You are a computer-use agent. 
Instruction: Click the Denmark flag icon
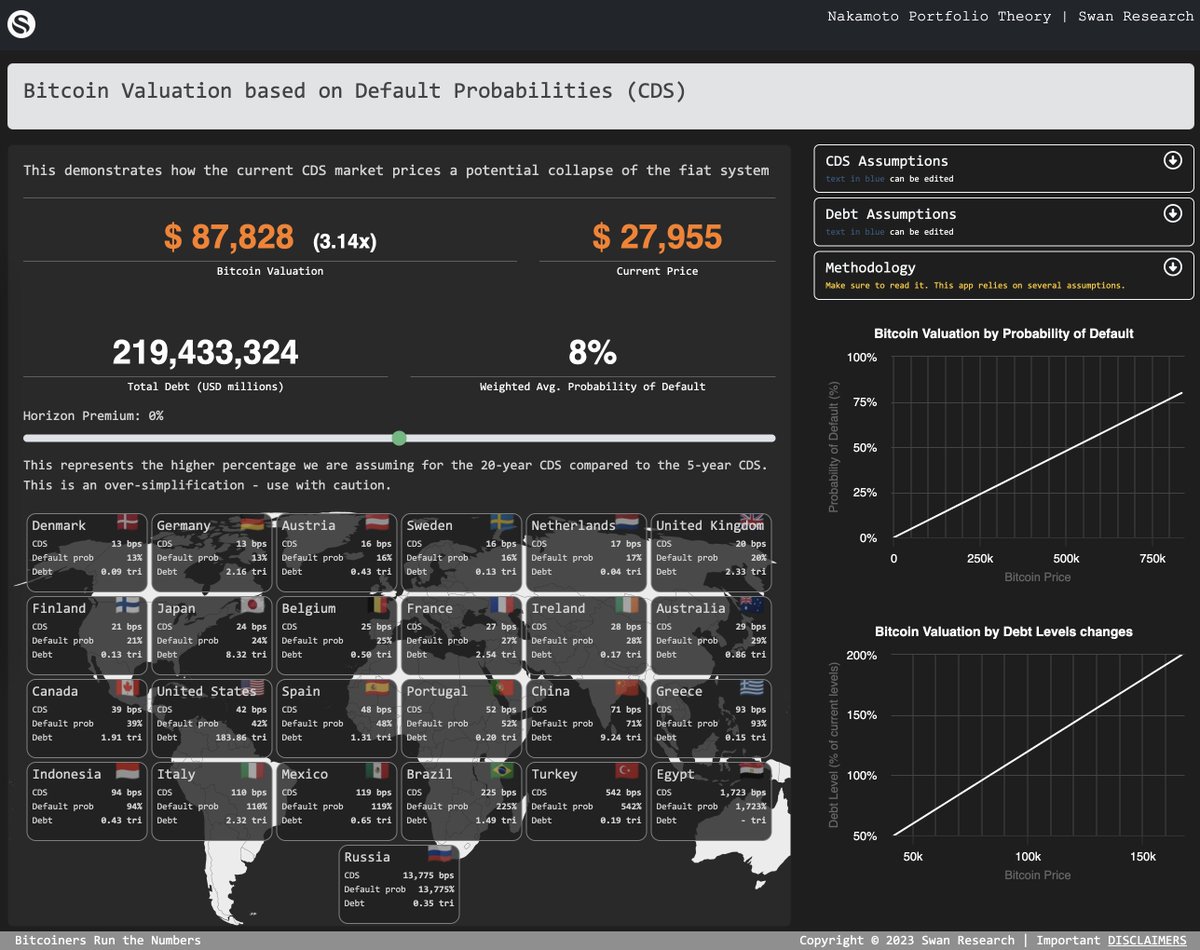click(x=128, y=522)
